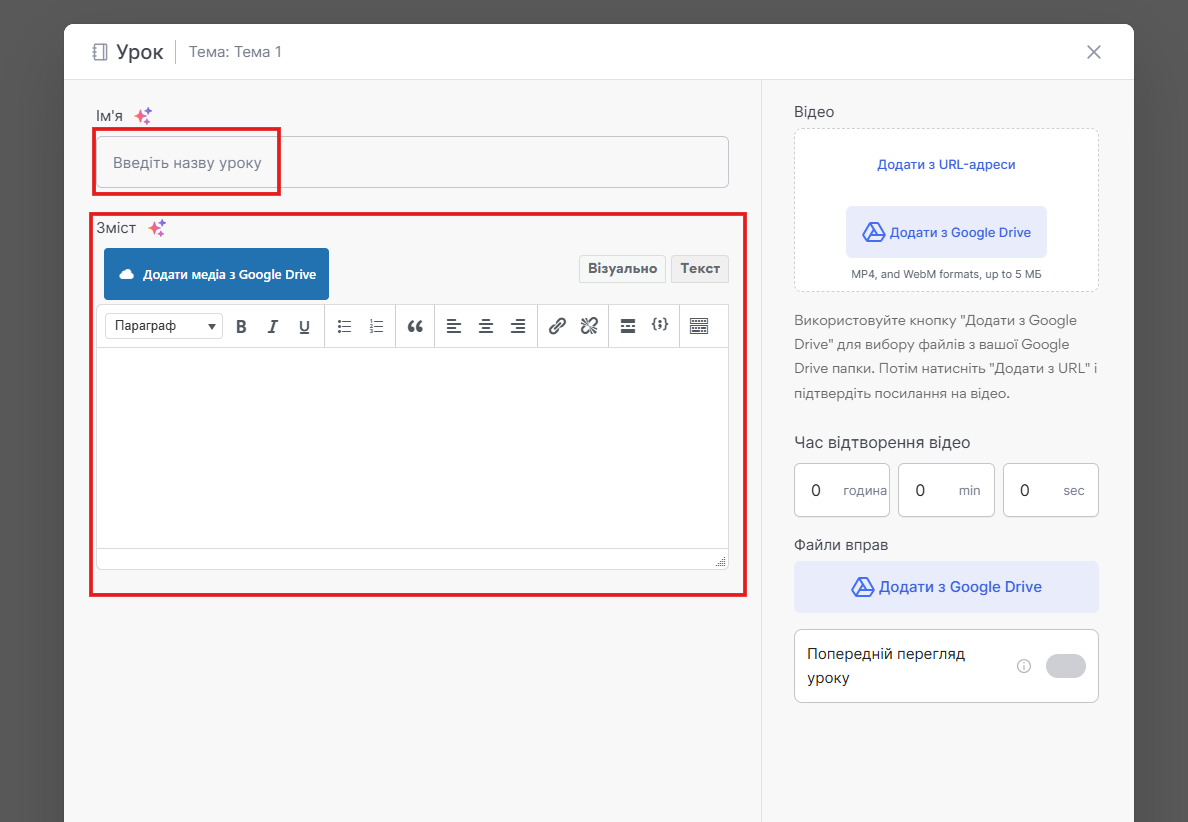This screenshot has width=1188, height=822.
Task: Switch to the Візуально editor tab
Action: click(x=622, y=269)
